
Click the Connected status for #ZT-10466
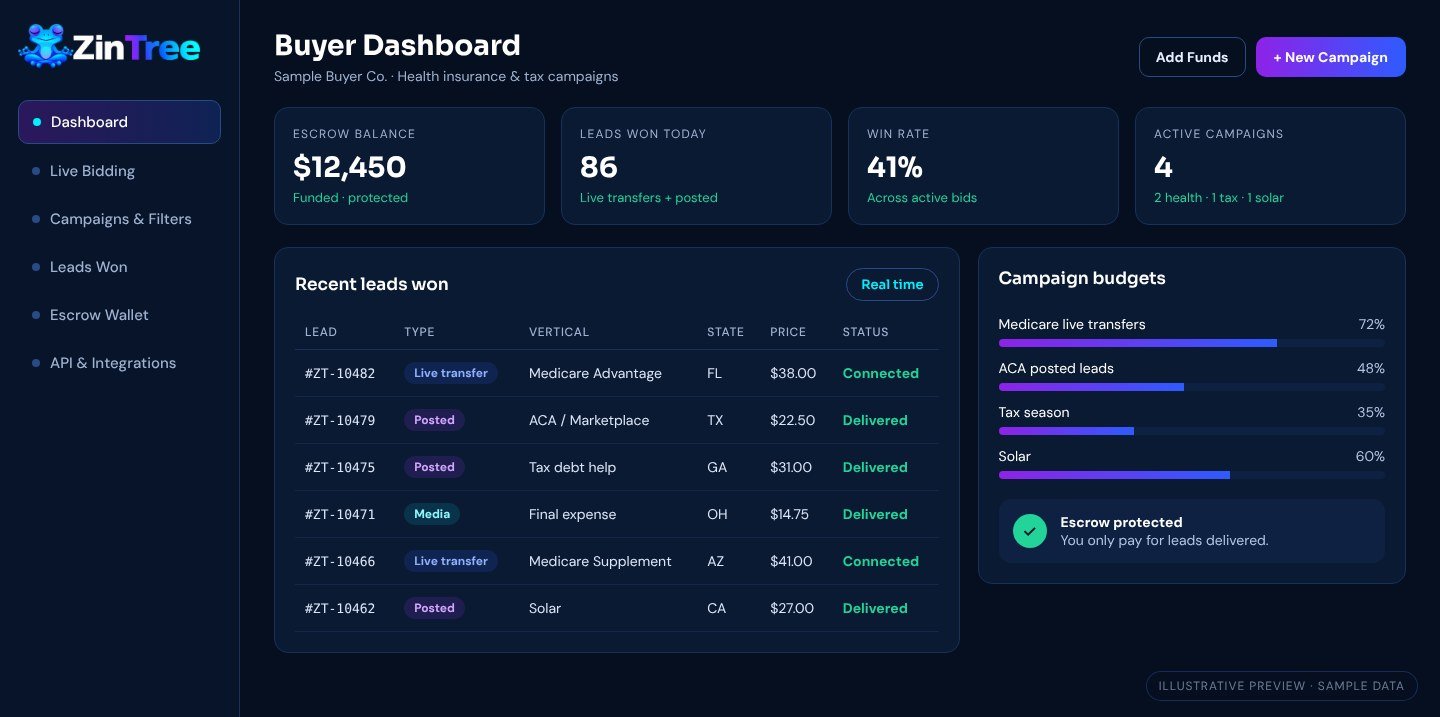point(880,562)
